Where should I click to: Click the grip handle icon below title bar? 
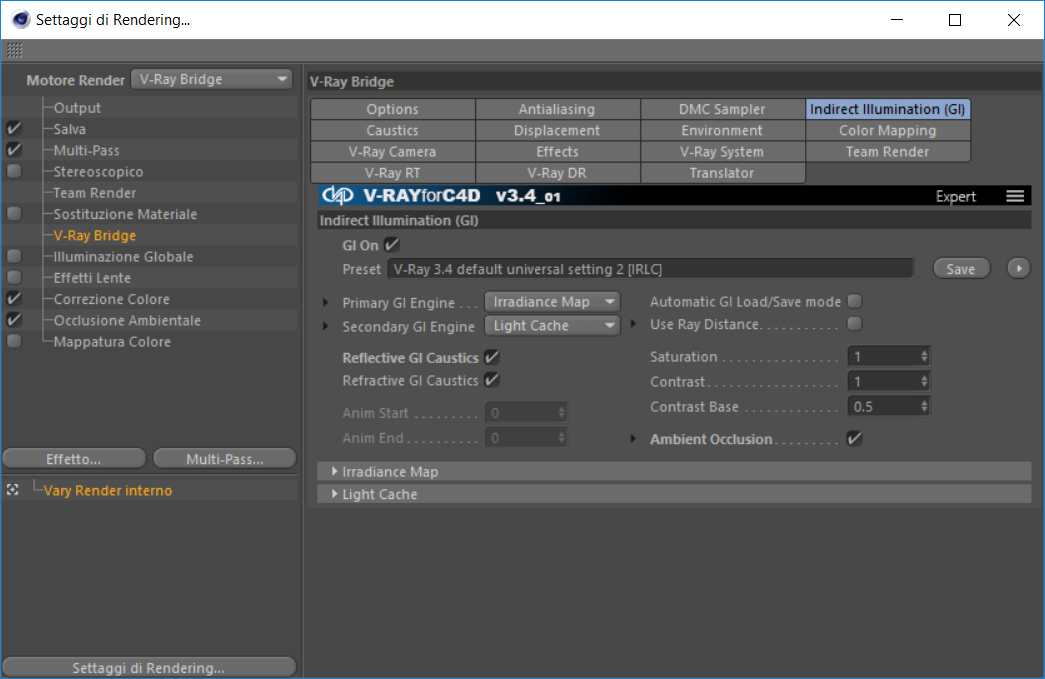click(x=15, y=50)
